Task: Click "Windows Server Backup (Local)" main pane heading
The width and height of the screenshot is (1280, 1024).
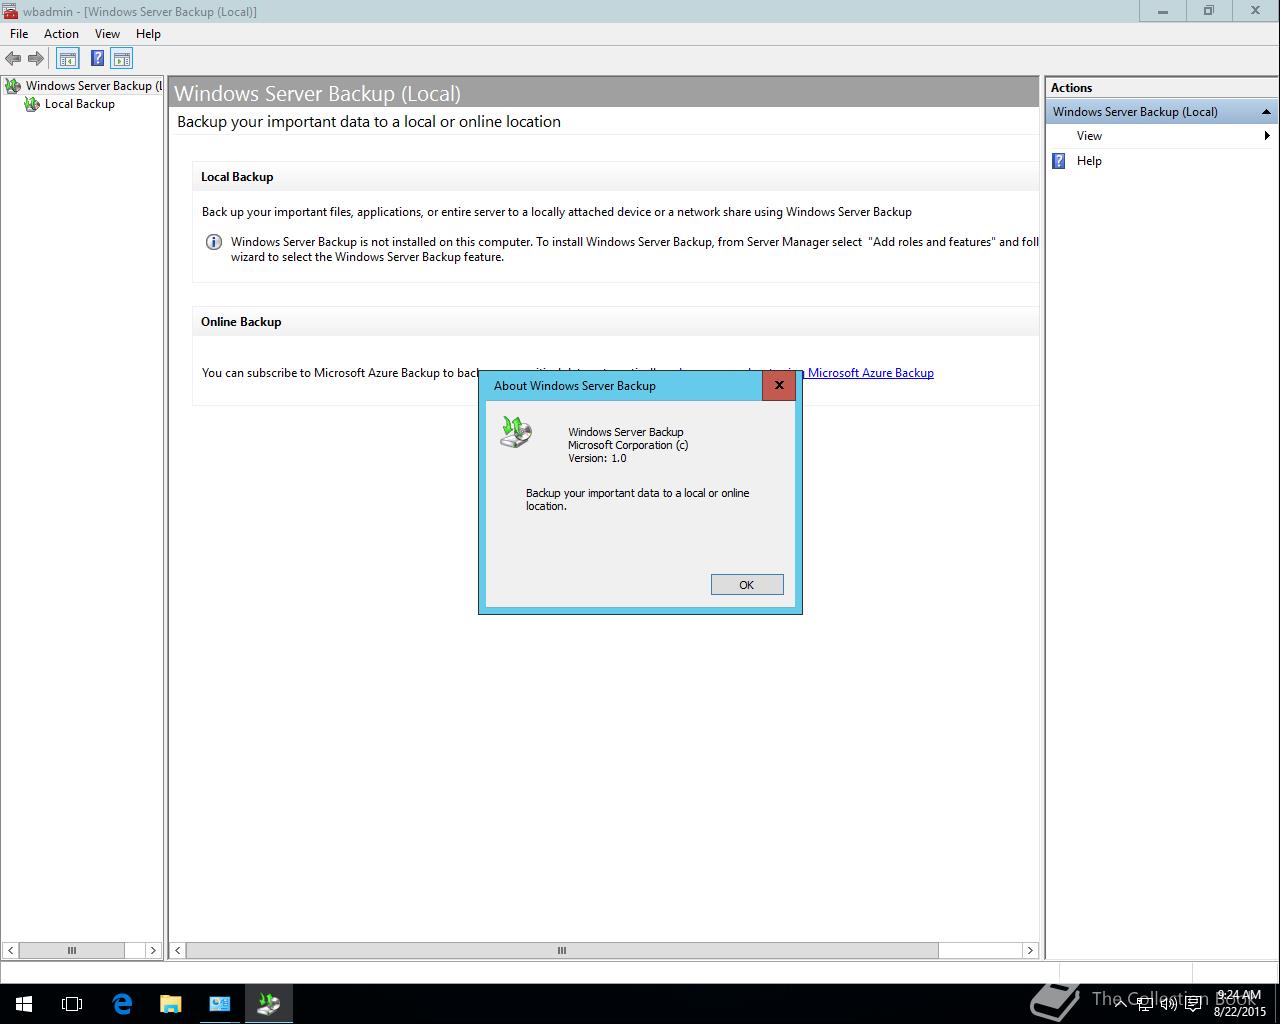Action: coord(317,94)
